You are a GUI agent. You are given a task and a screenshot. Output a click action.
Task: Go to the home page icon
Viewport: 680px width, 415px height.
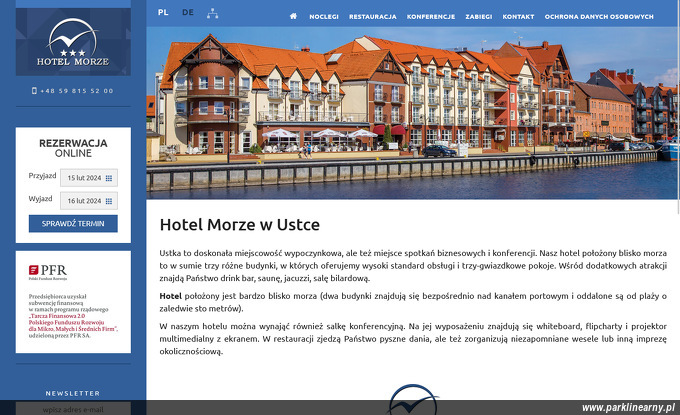tap(293, 16)
